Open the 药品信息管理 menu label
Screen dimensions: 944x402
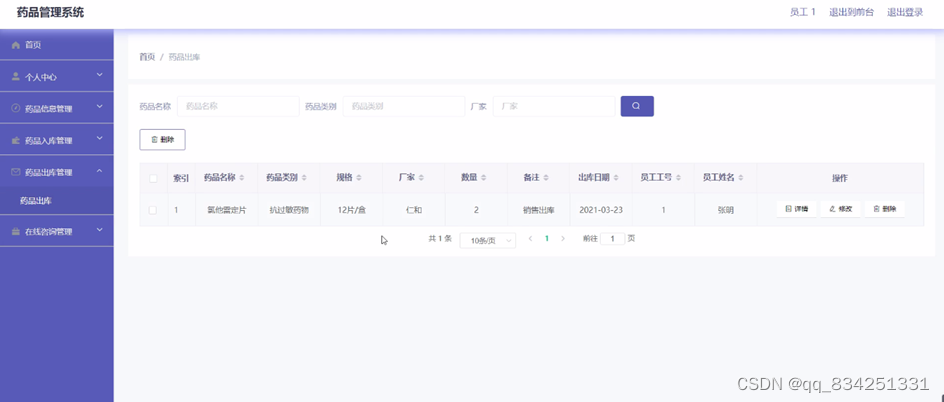(49, 109)
